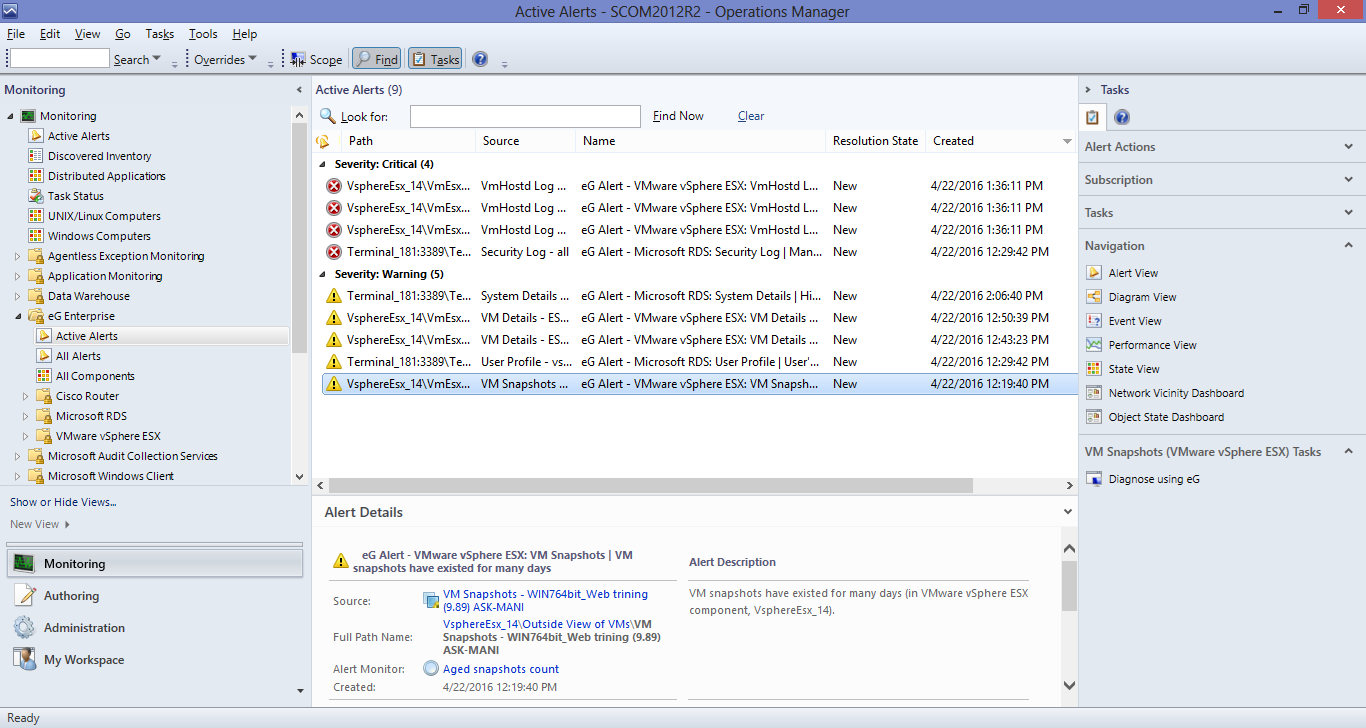1366x728 pixels.
Task: Click the Clear link
Action: click(x=751, y=116)
